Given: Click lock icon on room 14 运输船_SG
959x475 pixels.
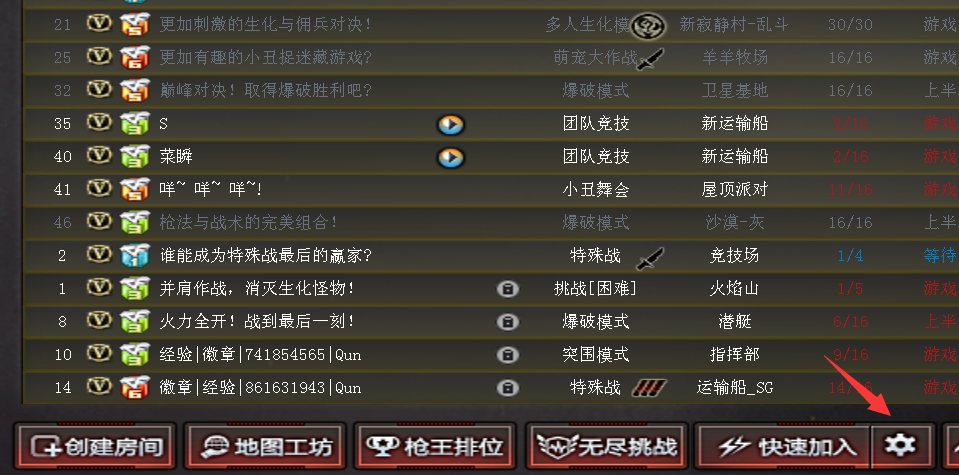Looking at the screenshot, I should tap(508, 388).
